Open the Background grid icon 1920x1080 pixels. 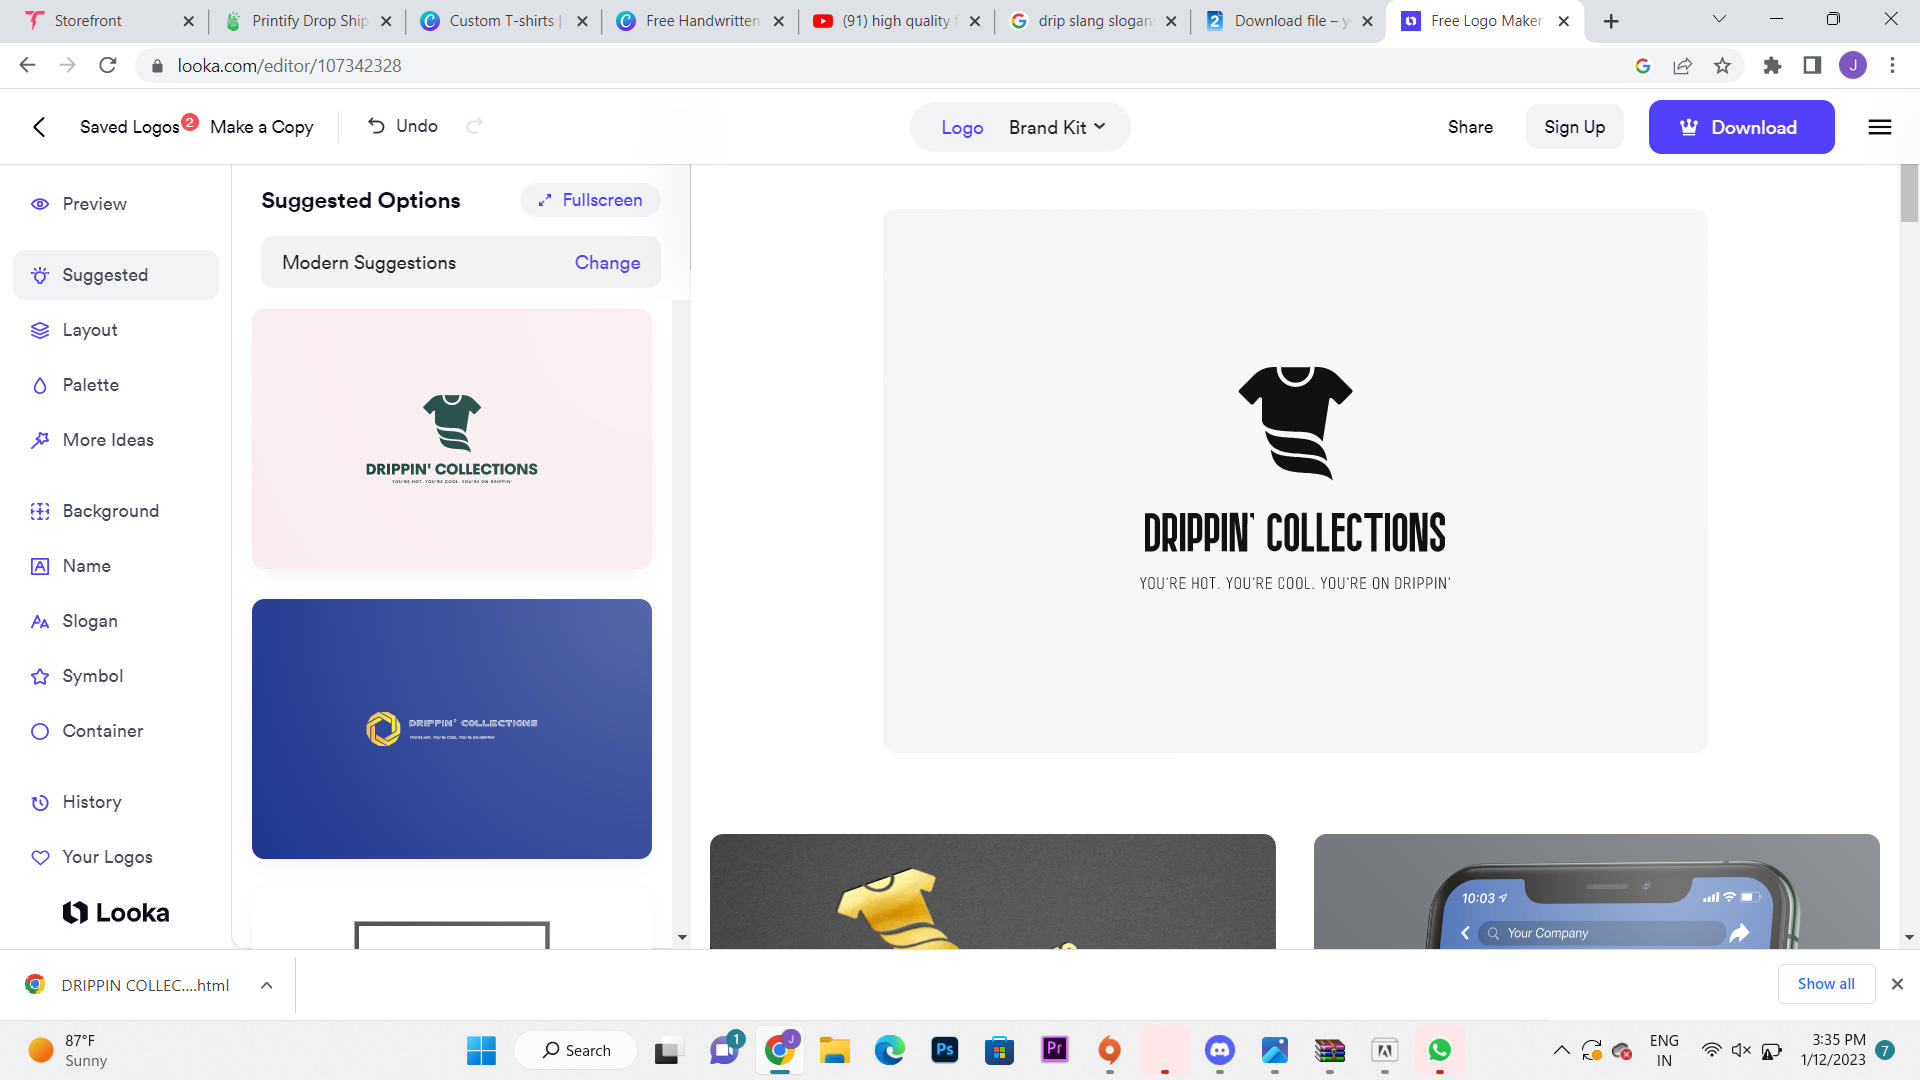[40, 511]
